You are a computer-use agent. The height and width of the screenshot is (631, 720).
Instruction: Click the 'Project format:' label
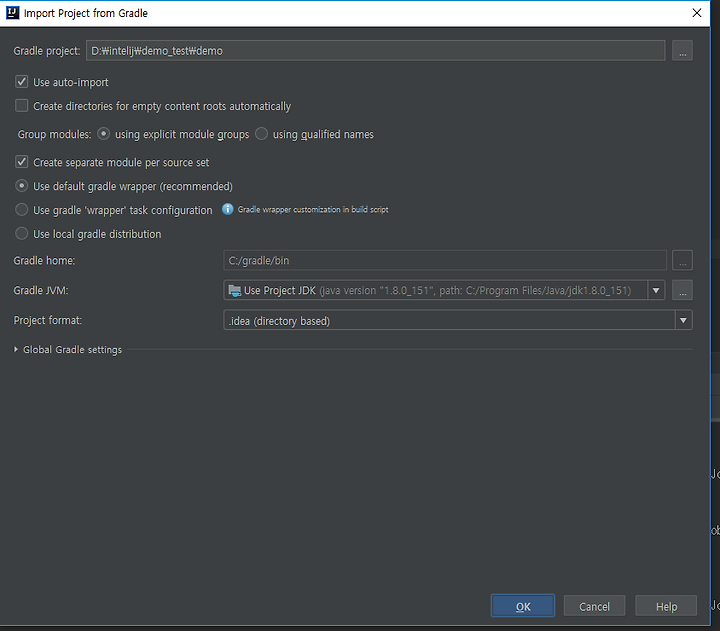(x=48, y=320)
